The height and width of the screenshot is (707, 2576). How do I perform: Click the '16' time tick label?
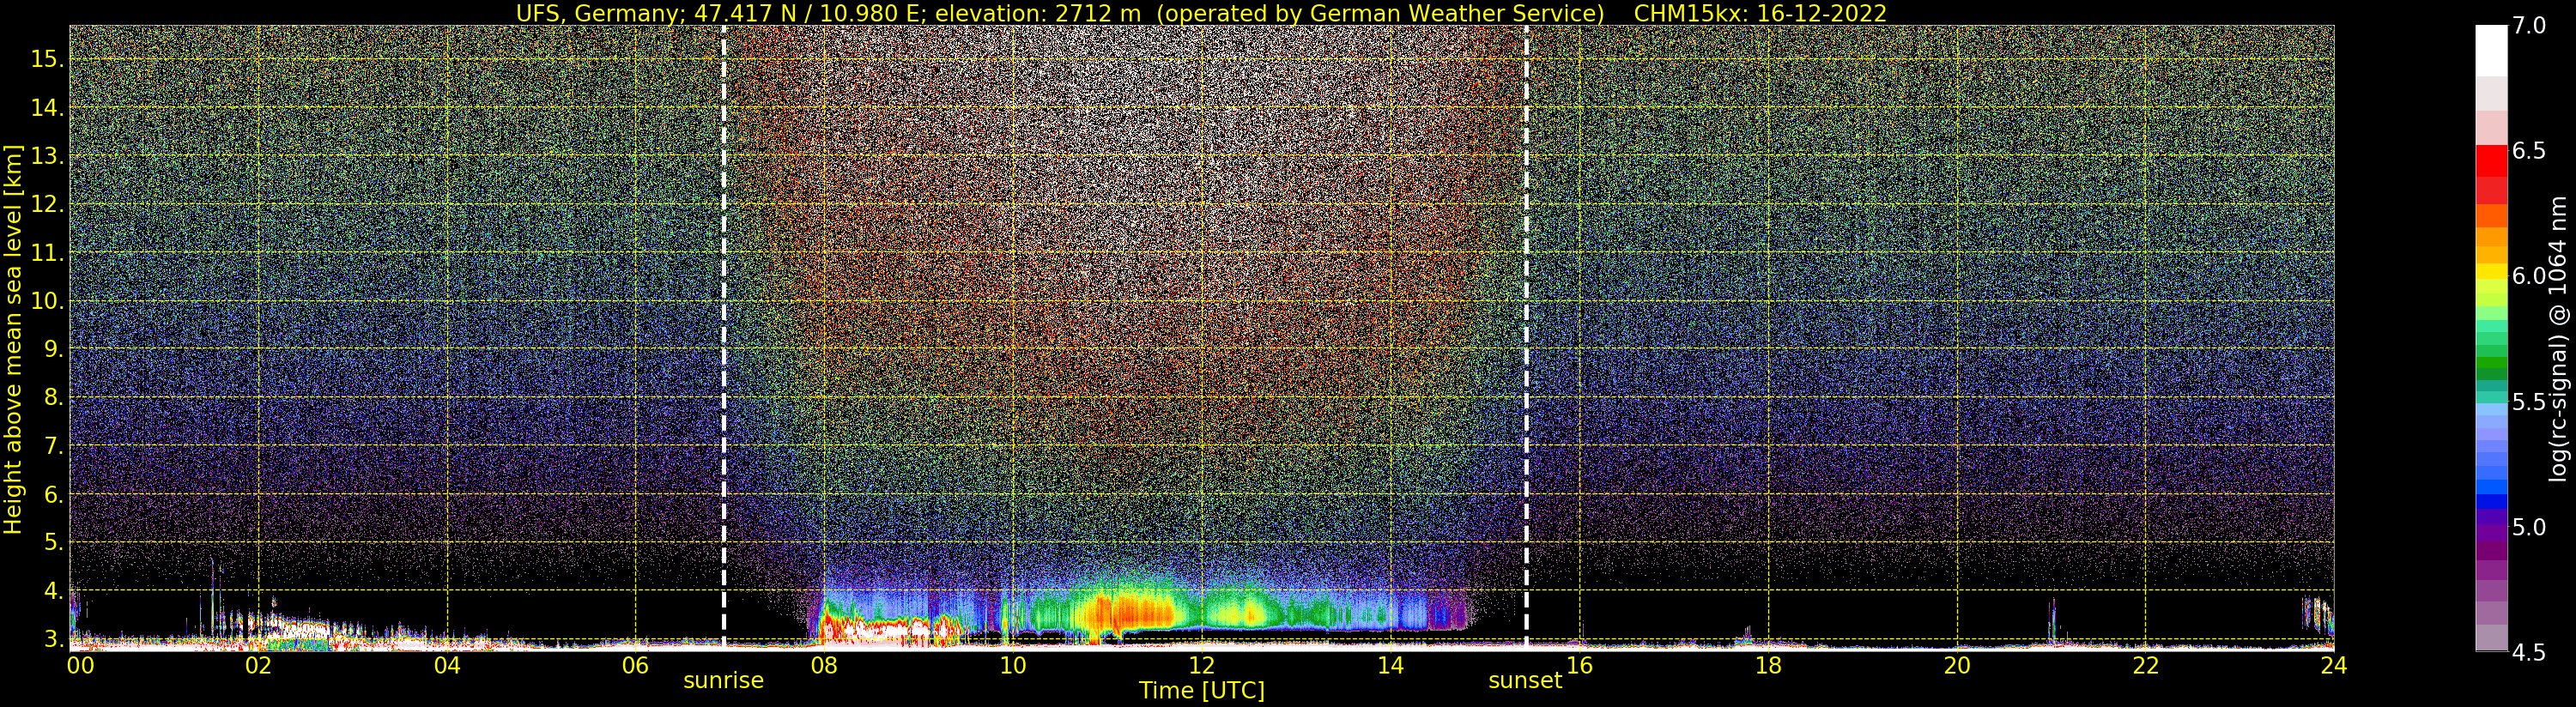pyautogui.click(x=1579, y=665)
